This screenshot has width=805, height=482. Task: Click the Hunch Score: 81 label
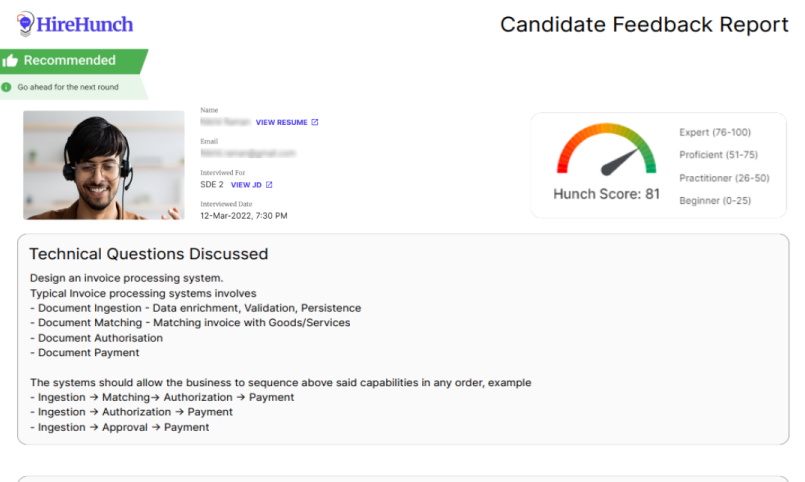pos(606,194)
